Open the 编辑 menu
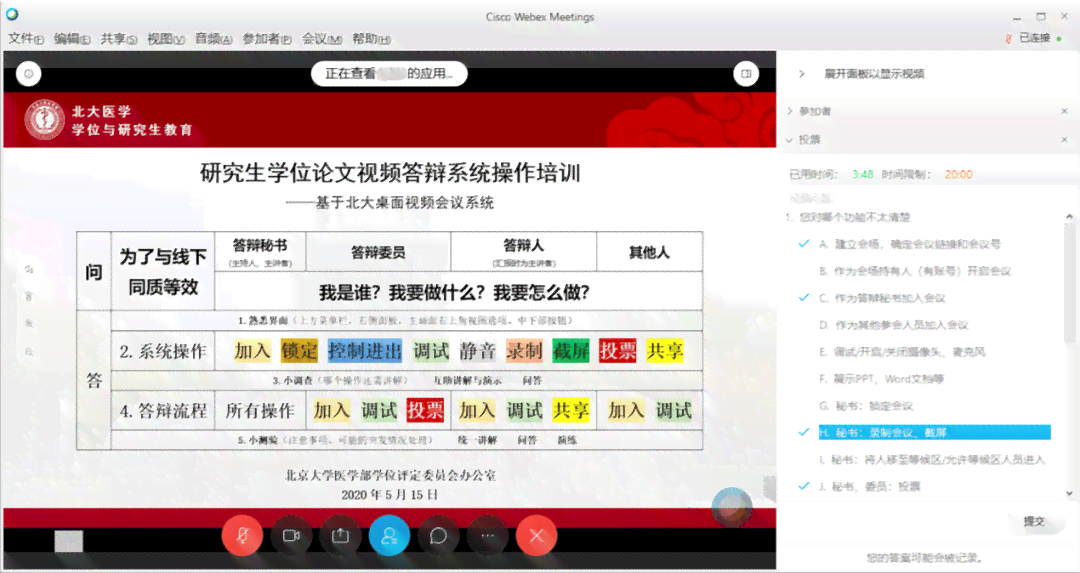Screen dimensions: 1080x573 tap(72, 39)
